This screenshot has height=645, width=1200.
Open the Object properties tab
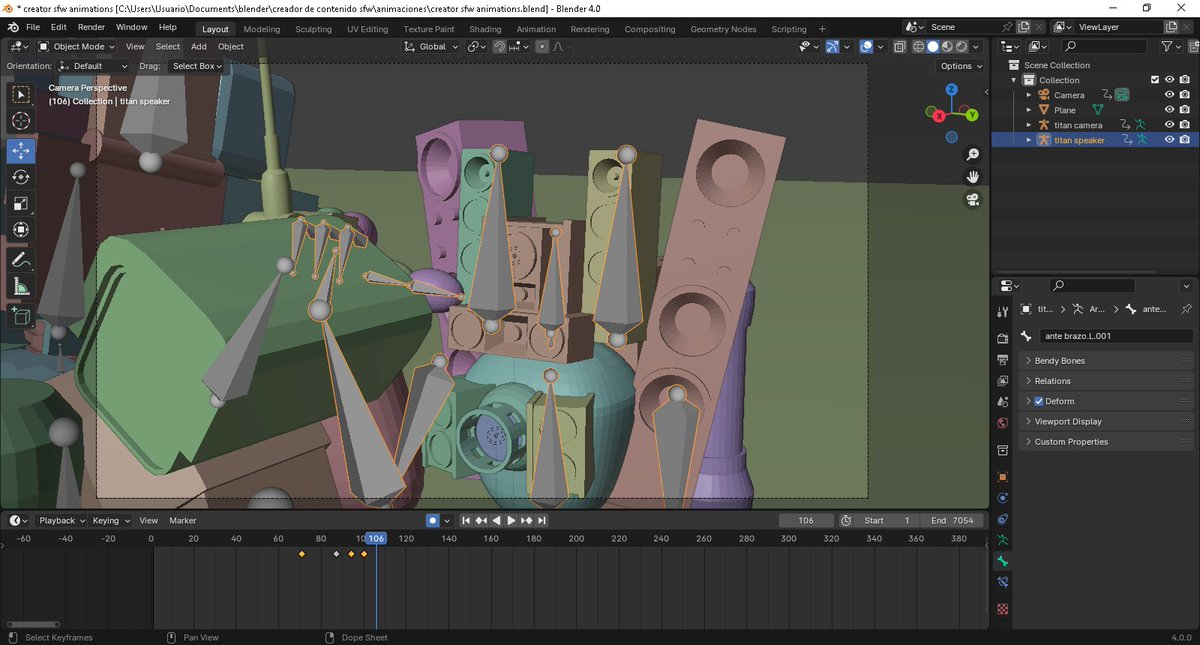1003,477
